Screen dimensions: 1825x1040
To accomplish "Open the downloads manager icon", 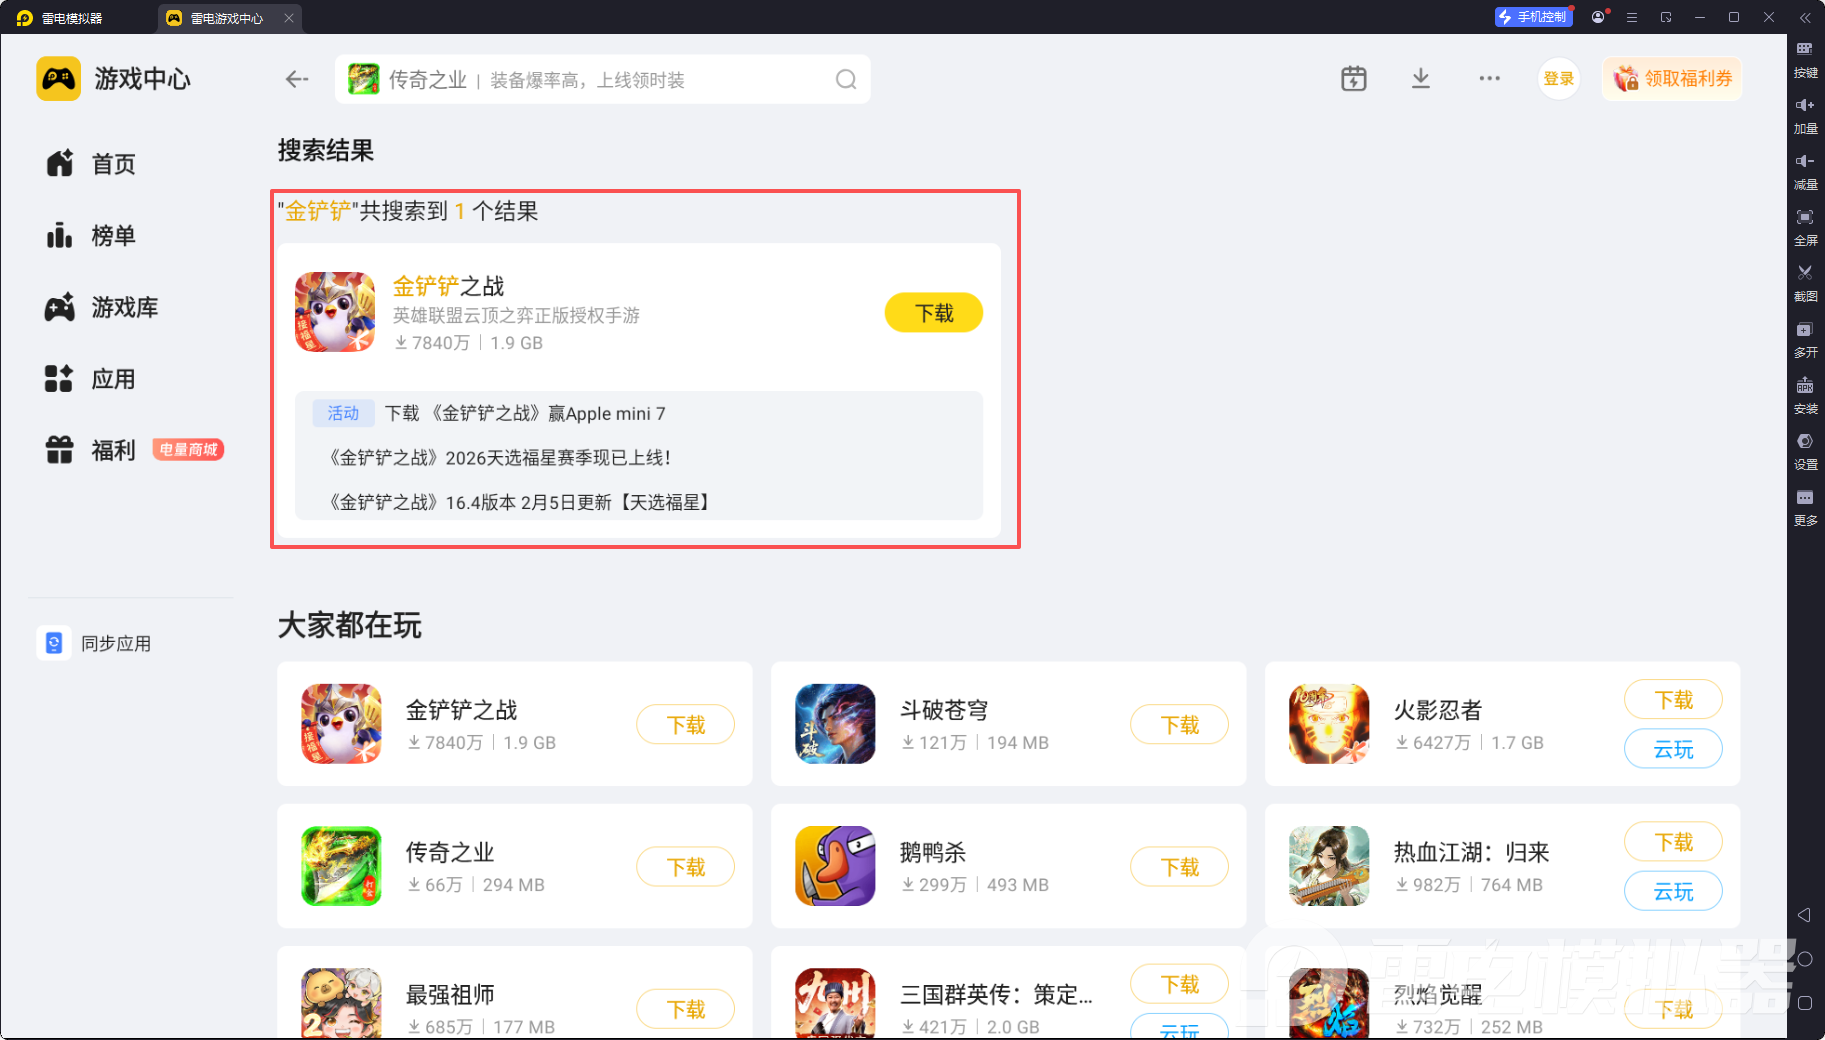I will [x=1421, y=78].
